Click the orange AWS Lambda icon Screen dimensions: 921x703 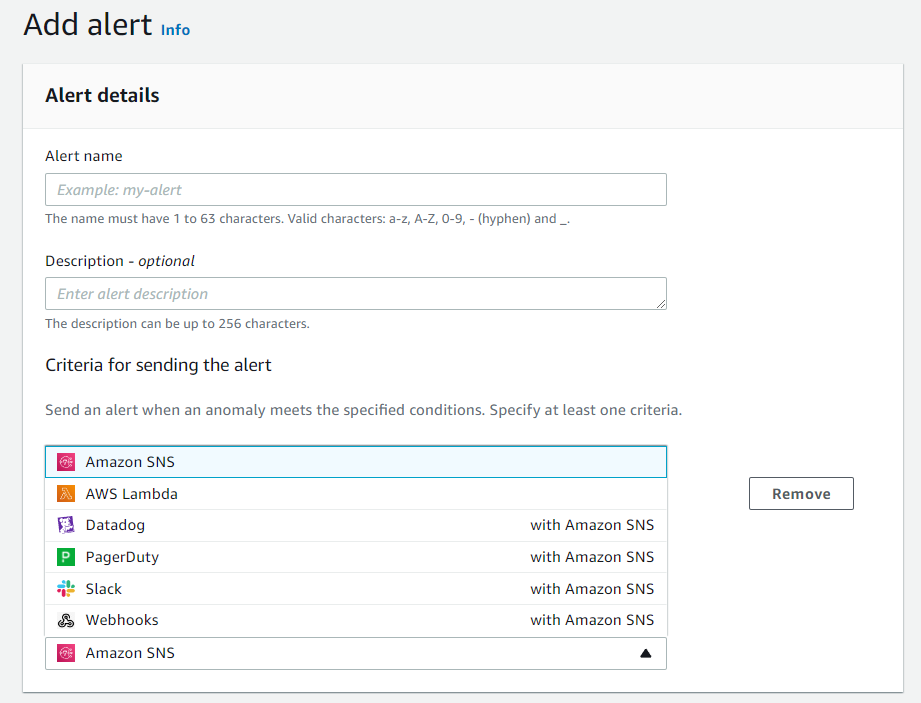coord(66,493)
